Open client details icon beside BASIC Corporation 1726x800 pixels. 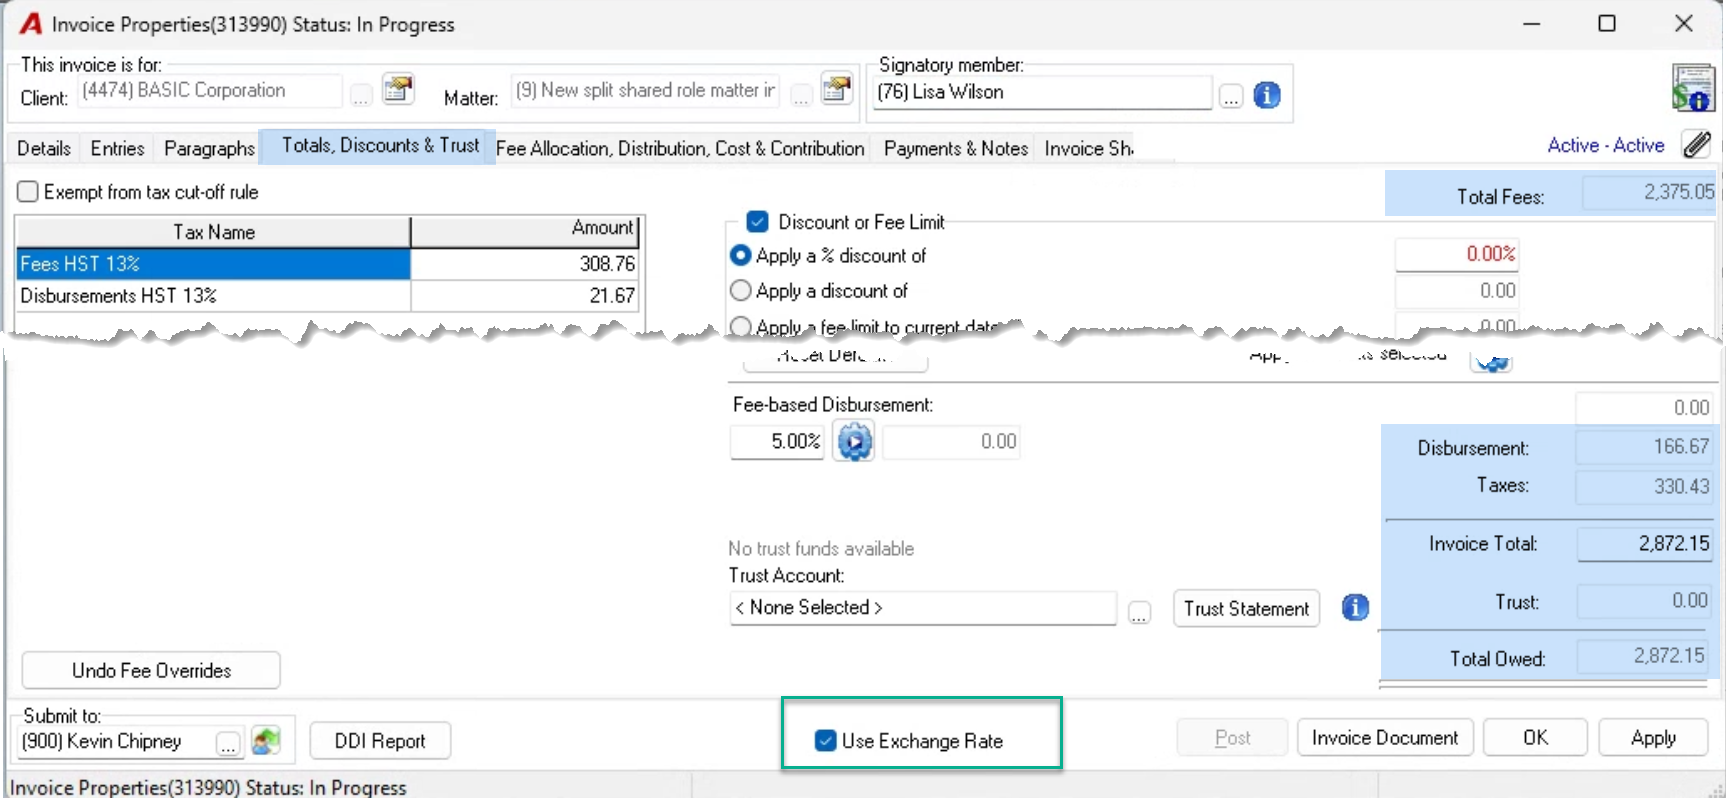tap(398, 90)
